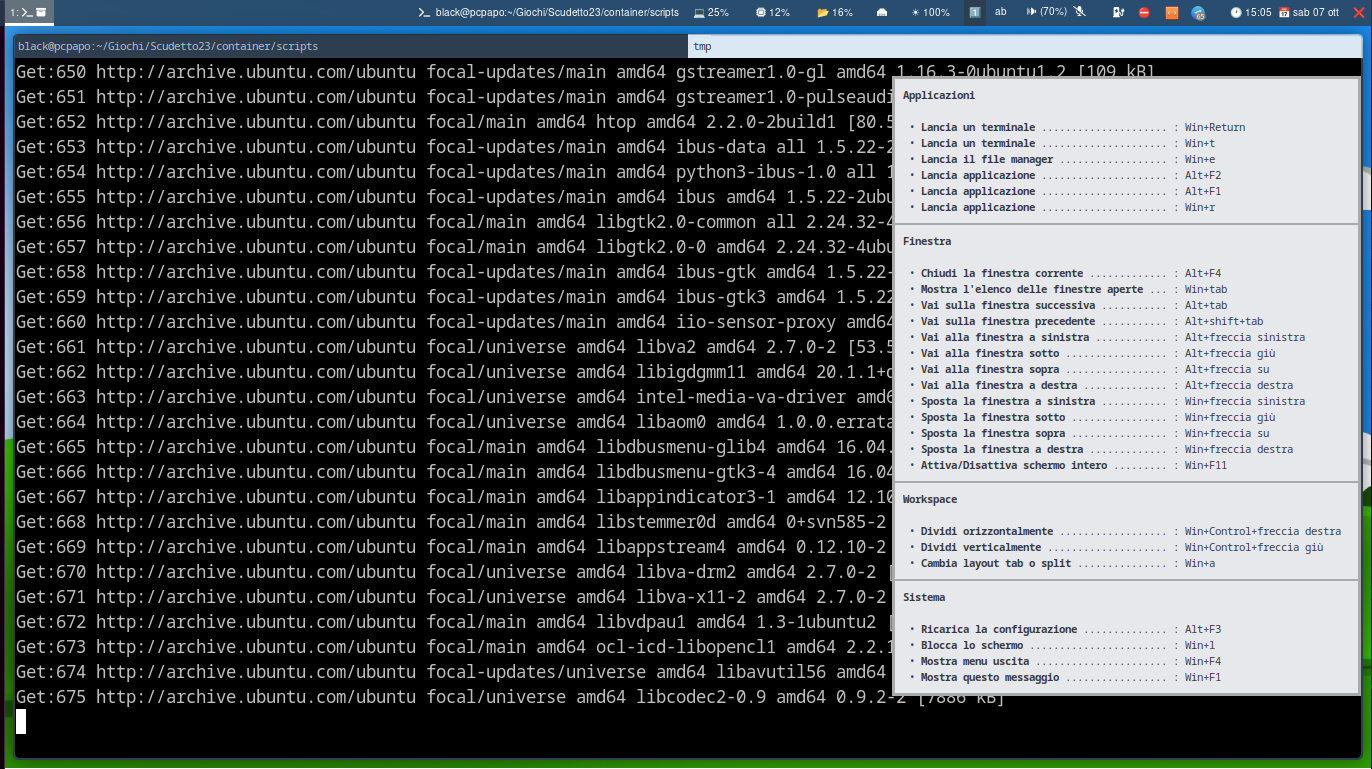The width and height of the screenshot is (1372, 769).
Task: Click the clock showing 15:05
Action: click(x=1251, y=12)
